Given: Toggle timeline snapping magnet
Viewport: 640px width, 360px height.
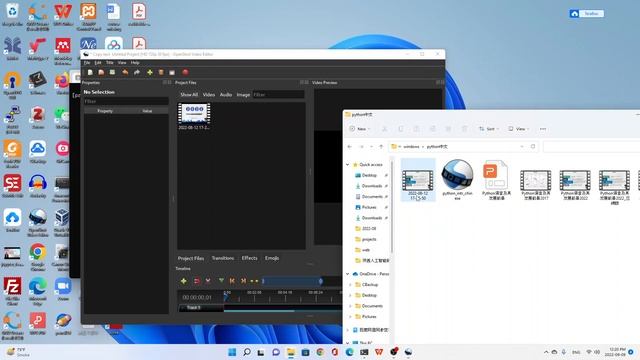Looking at the screenshot, I should [x=197, y=281].
